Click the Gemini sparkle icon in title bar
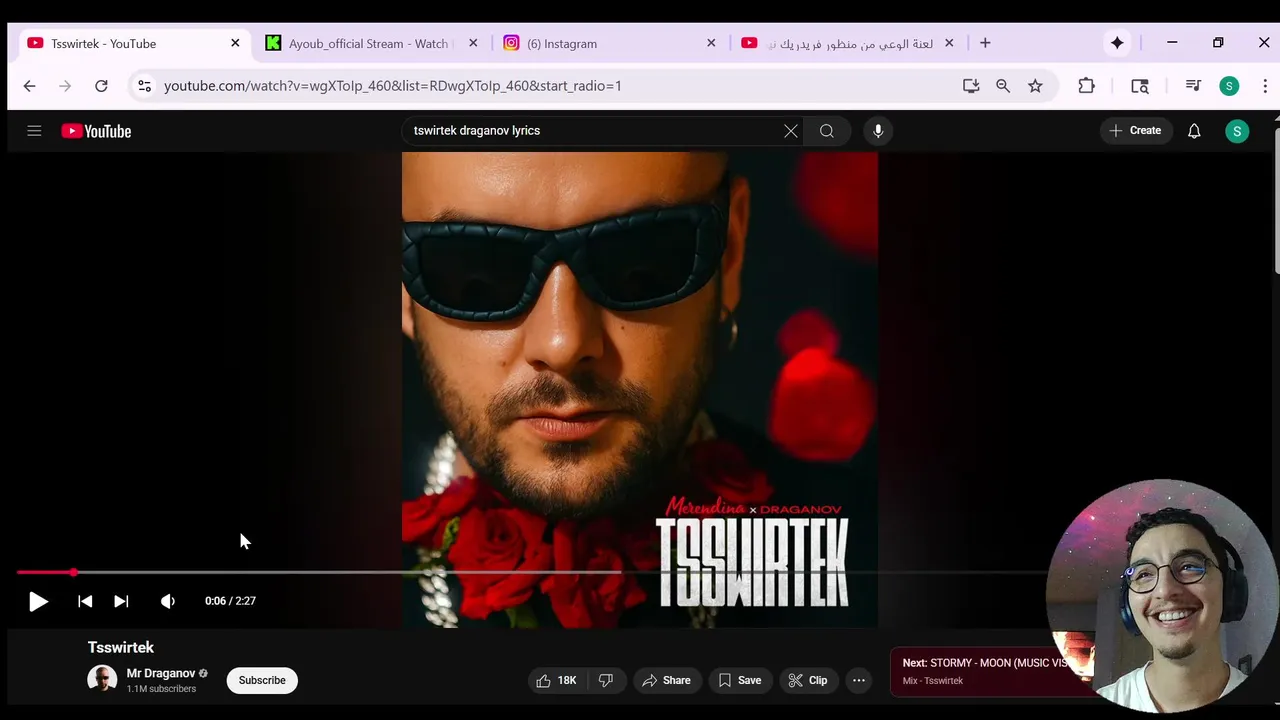The height and width of the screenshot is (720, 1280). click(1117, 43)
